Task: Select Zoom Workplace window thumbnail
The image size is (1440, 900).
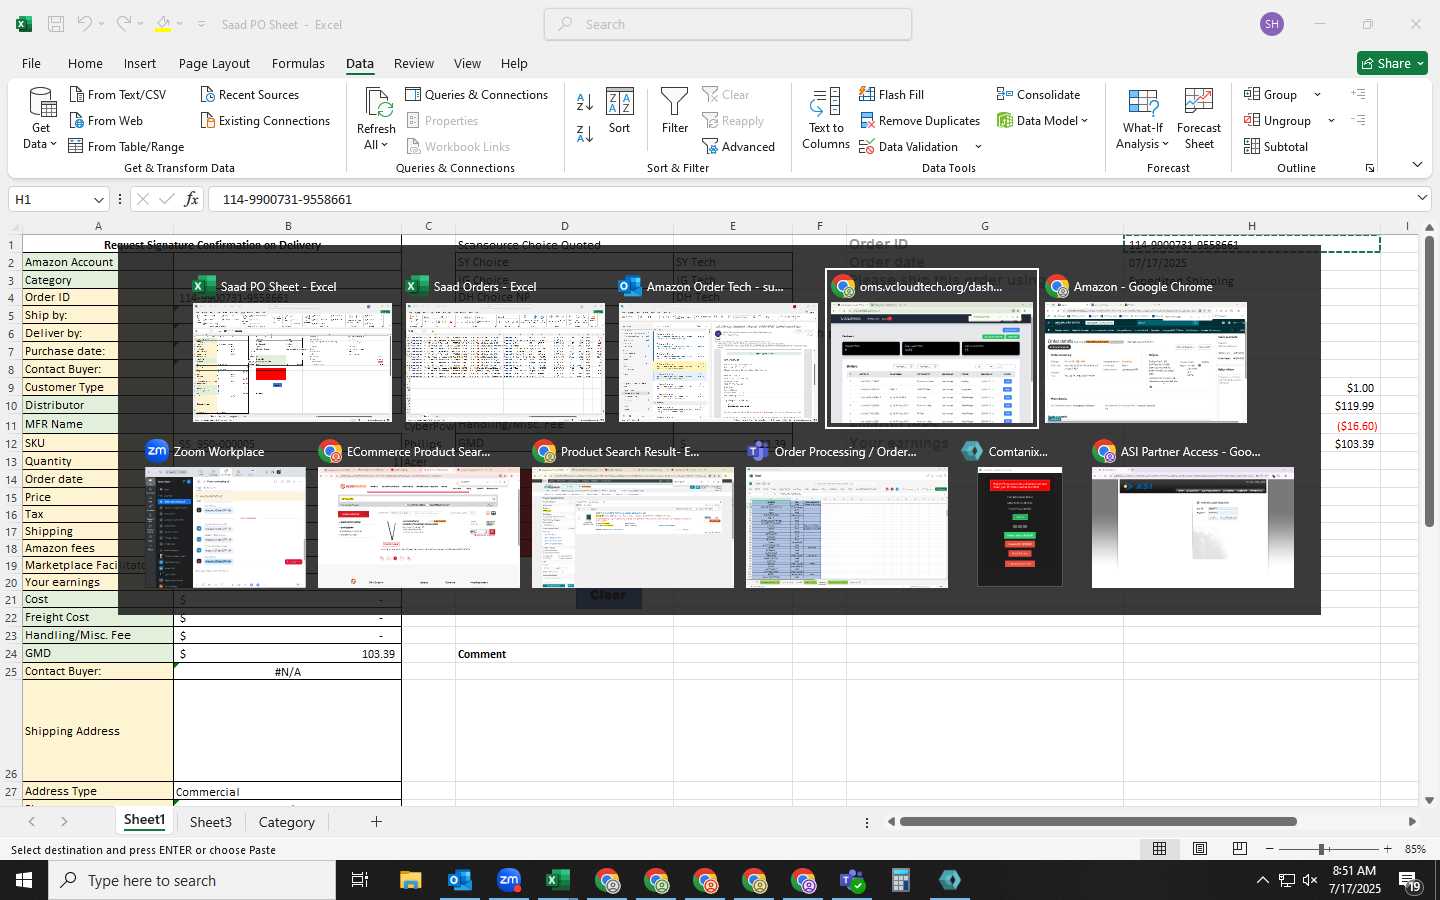Action: point(225,514)
